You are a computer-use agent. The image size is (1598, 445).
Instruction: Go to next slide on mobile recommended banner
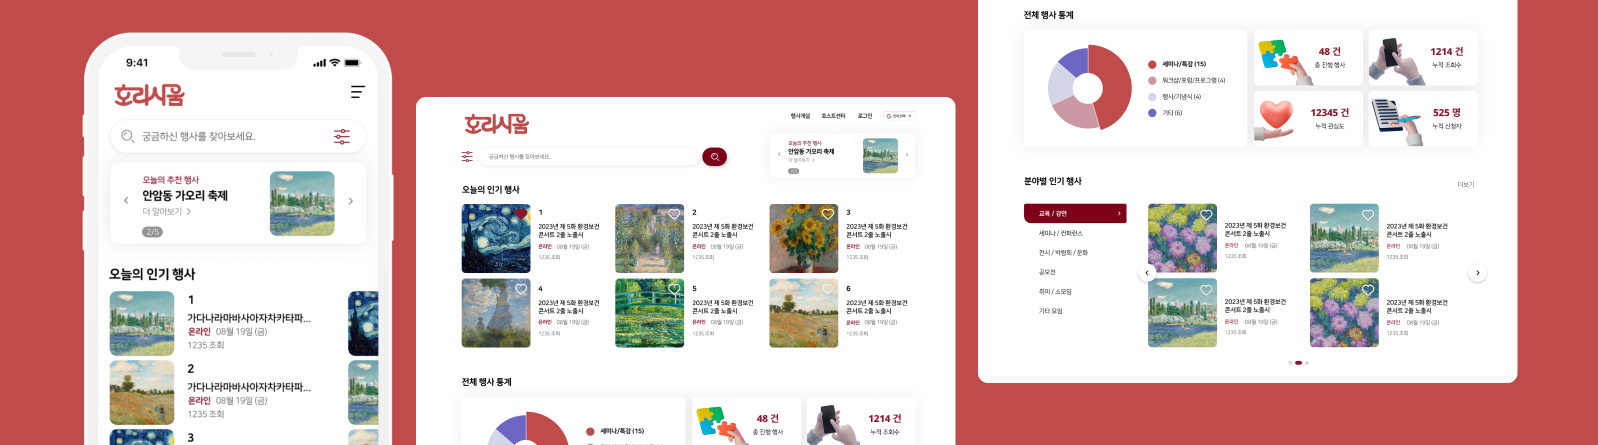tap(351, 201)
